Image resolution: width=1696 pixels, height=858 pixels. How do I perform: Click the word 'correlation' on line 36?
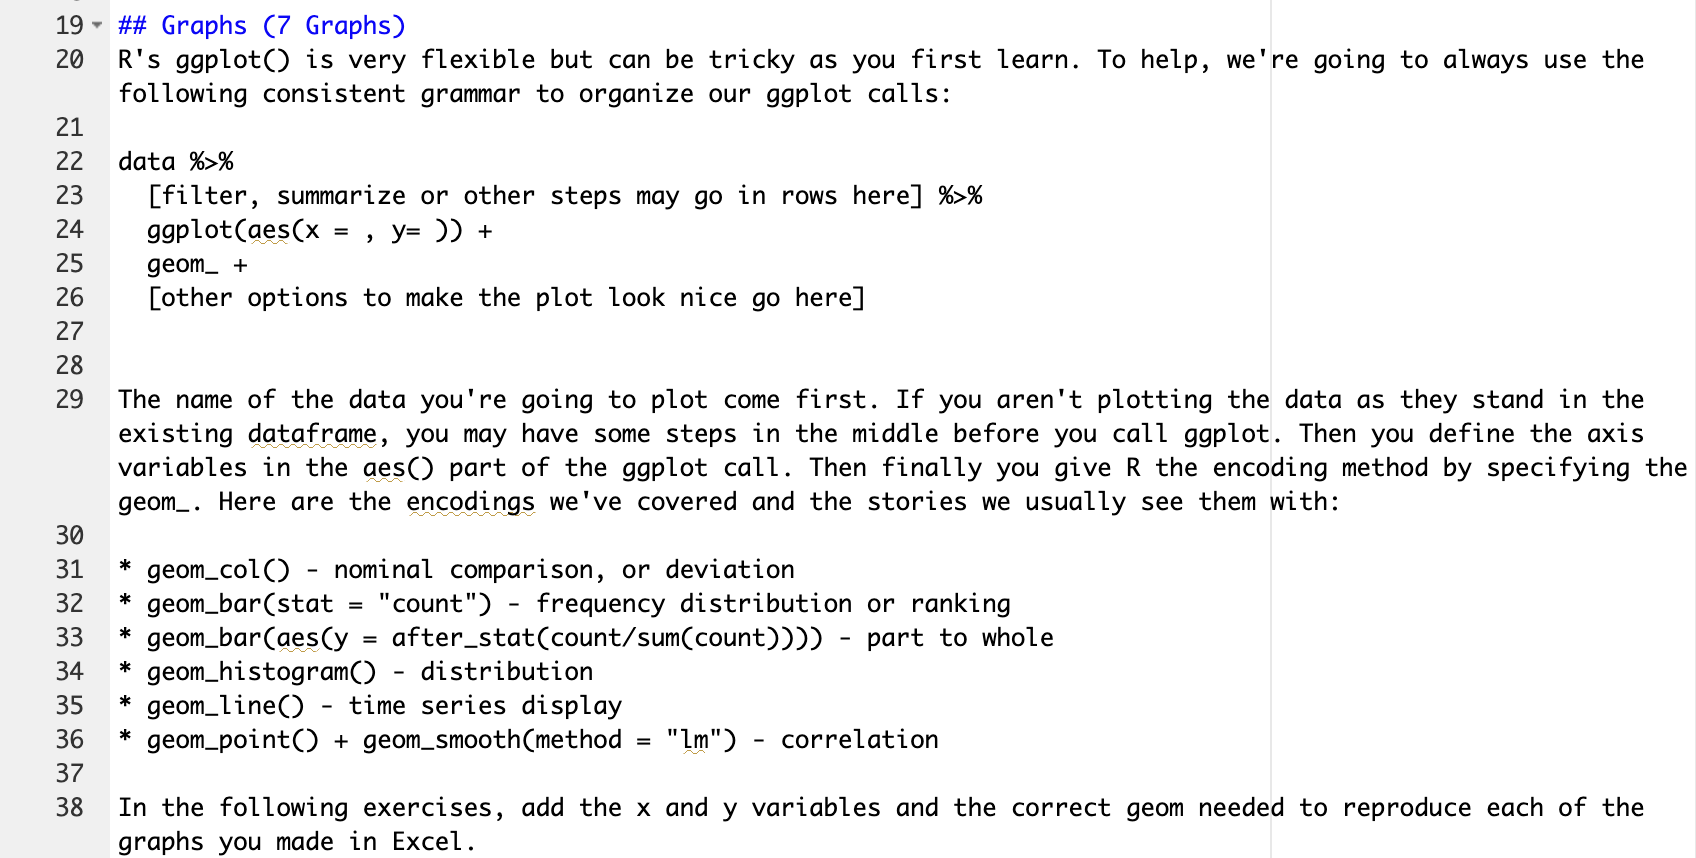click(859, 739)
